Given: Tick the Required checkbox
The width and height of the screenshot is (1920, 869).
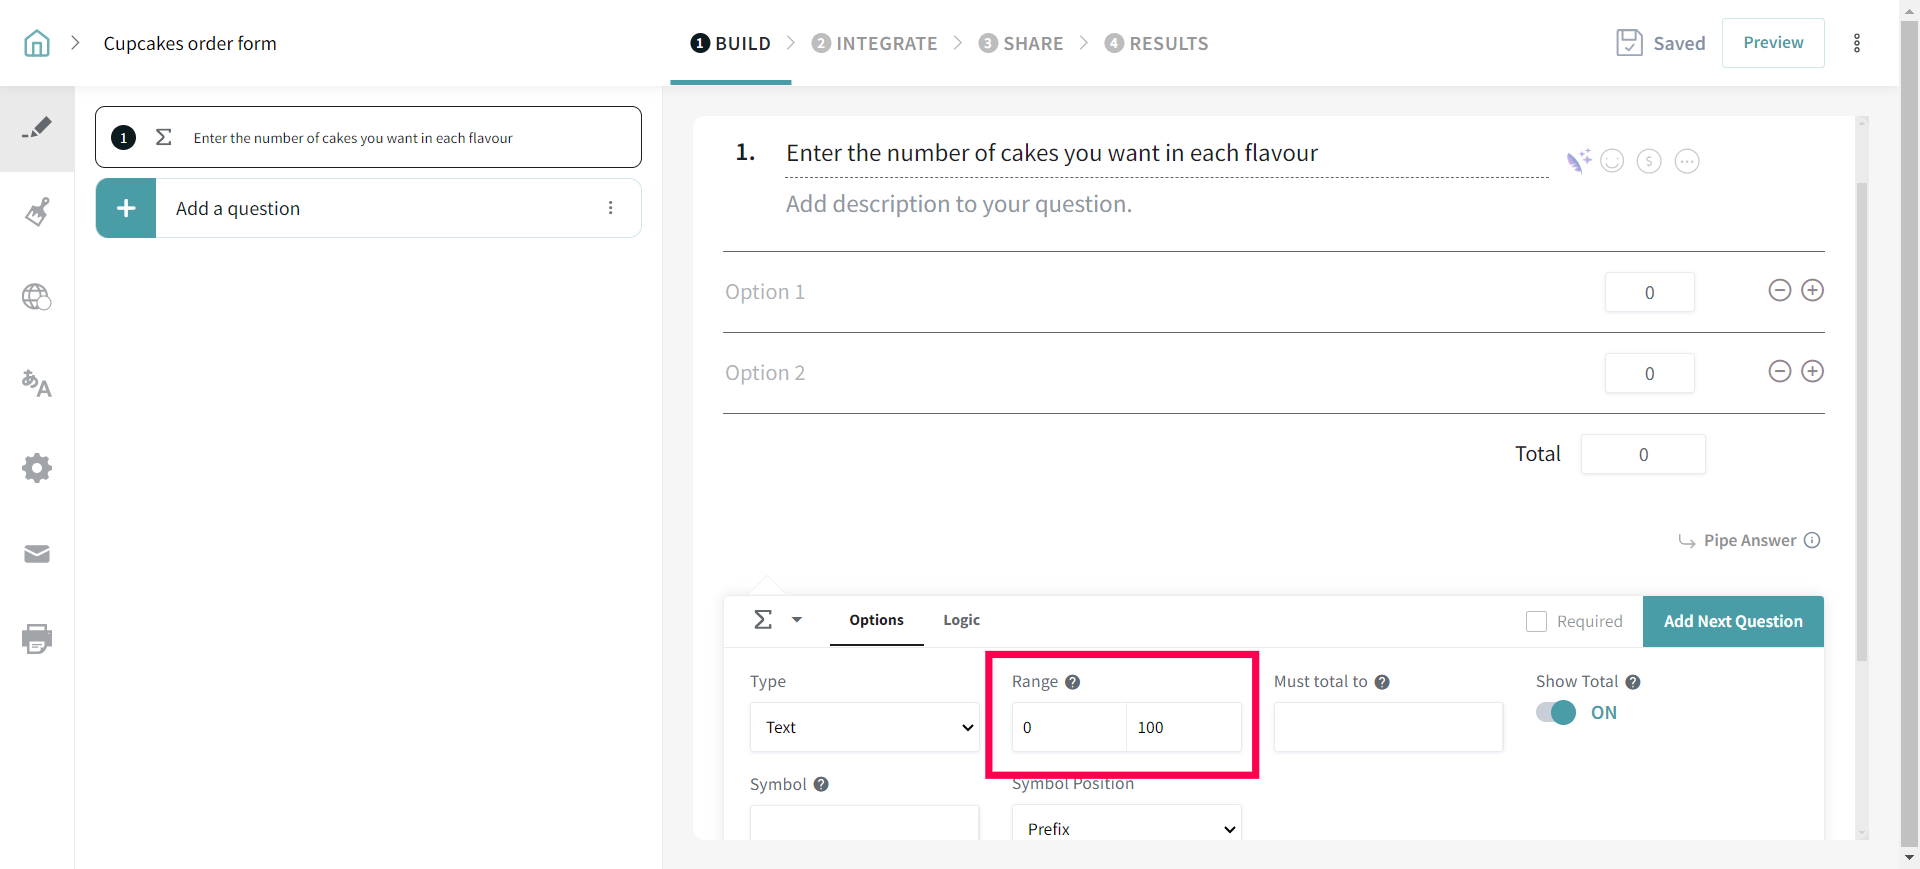Looking at the screenshot, I should tap(1536, 621).
